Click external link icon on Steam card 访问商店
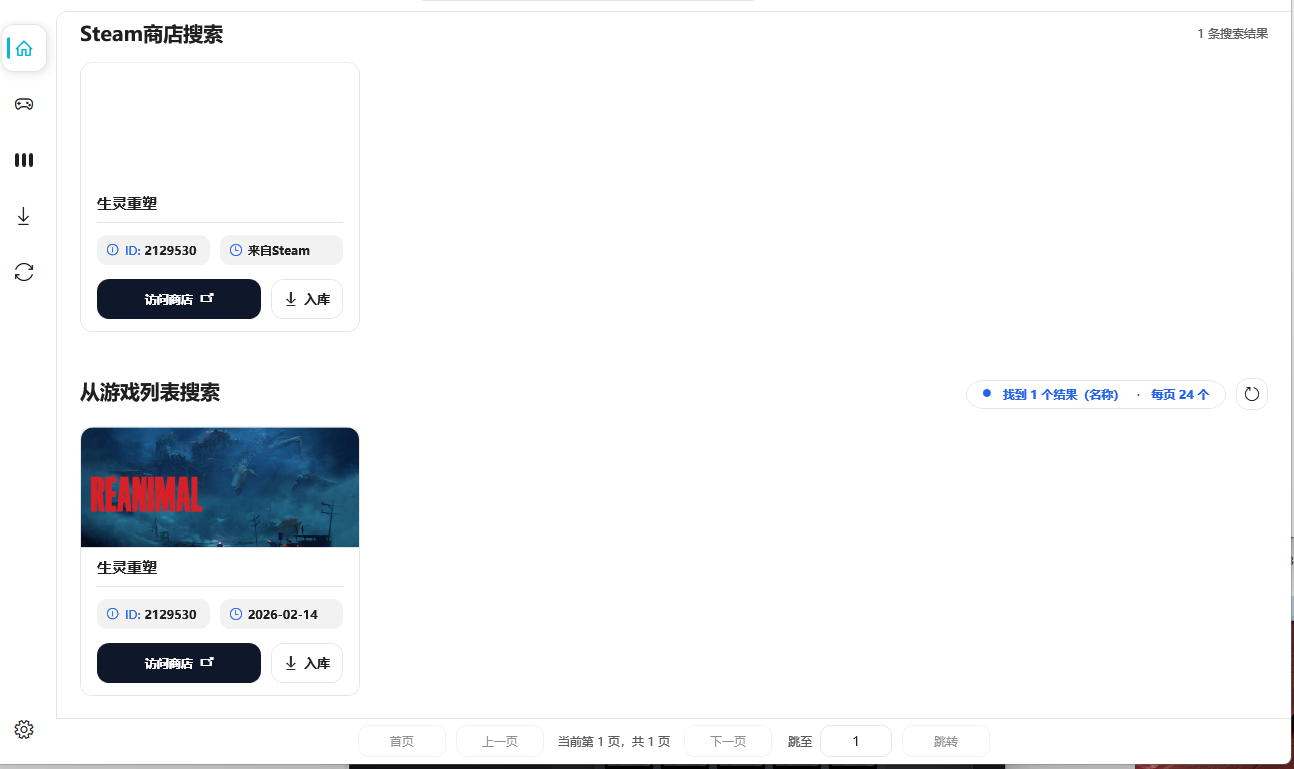The height and width of the screenshot is (769, 1294). click(x=207, y=298)
